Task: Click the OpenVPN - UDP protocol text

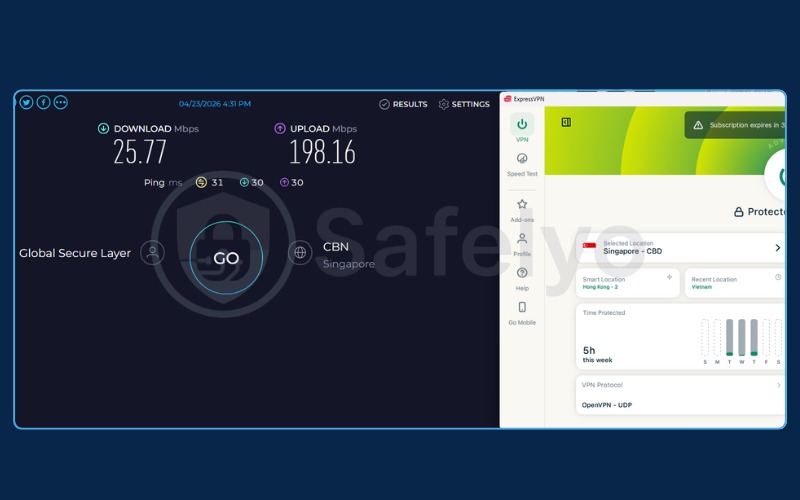Action: click(x=607, y=405)
